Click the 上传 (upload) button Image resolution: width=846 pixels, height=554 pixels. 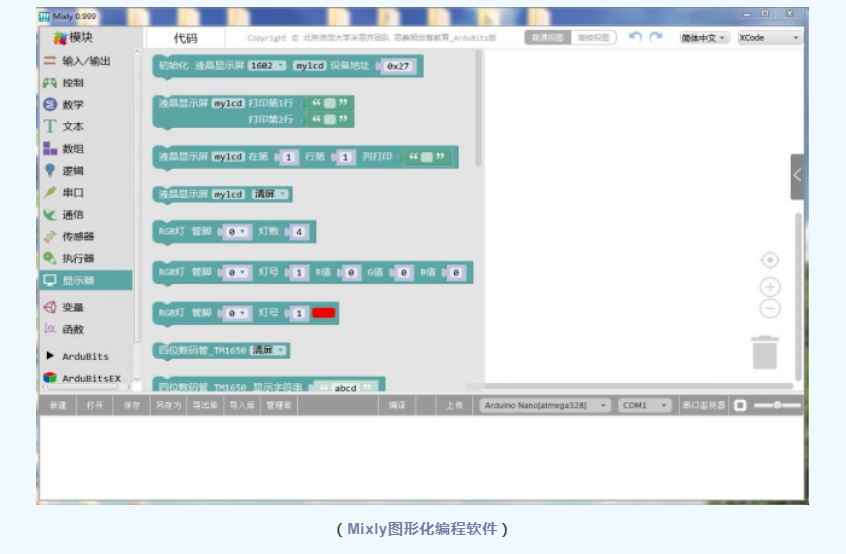(x=454, y=406)
